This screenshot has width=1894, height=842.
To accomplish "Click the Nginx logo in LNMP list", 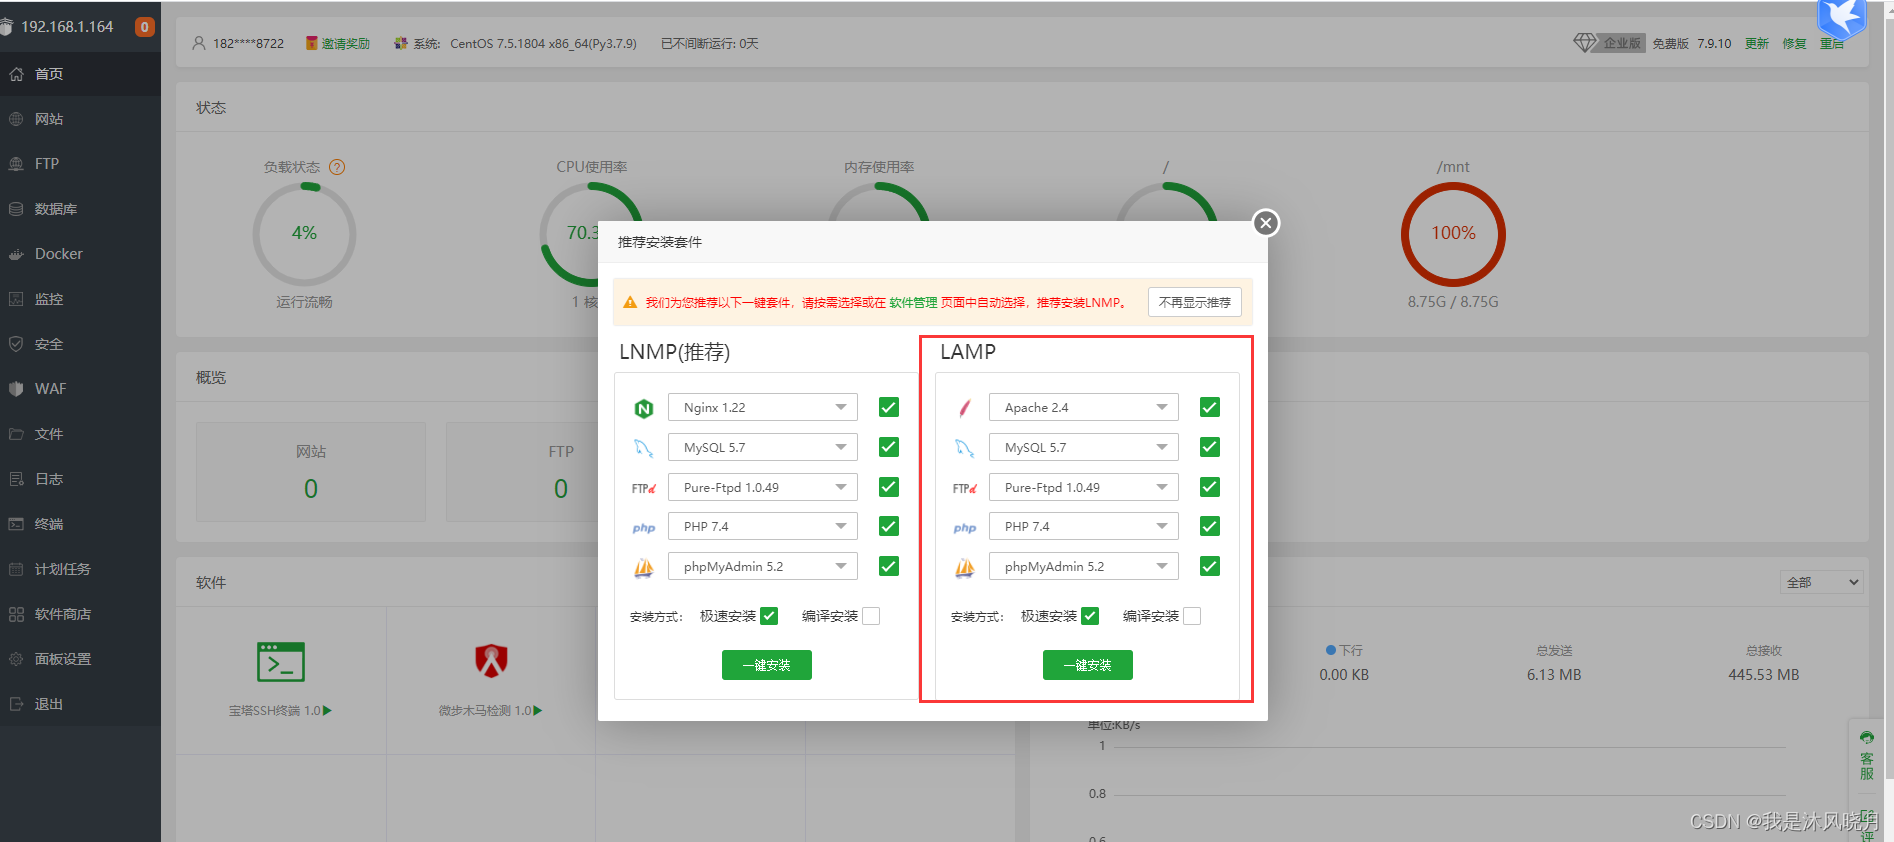I will [644, 408].
